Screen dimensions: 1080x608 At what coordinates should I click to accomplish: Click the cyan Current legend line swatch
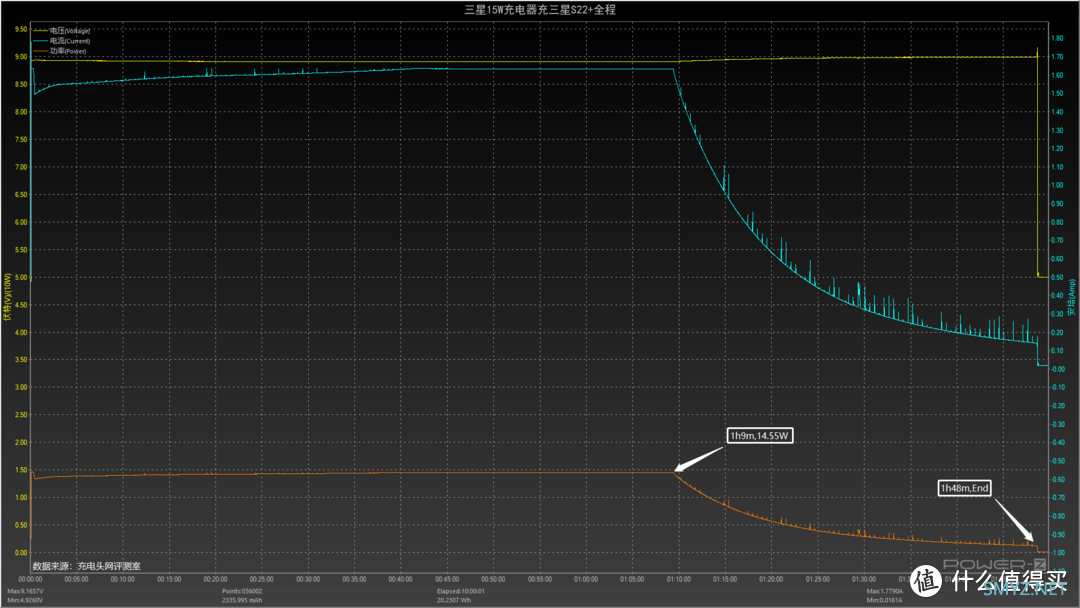(x=40, y=41)
